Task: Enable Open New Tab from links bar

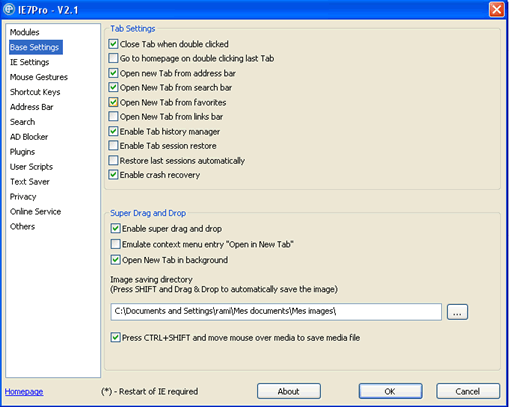Action: pos(113,116)
